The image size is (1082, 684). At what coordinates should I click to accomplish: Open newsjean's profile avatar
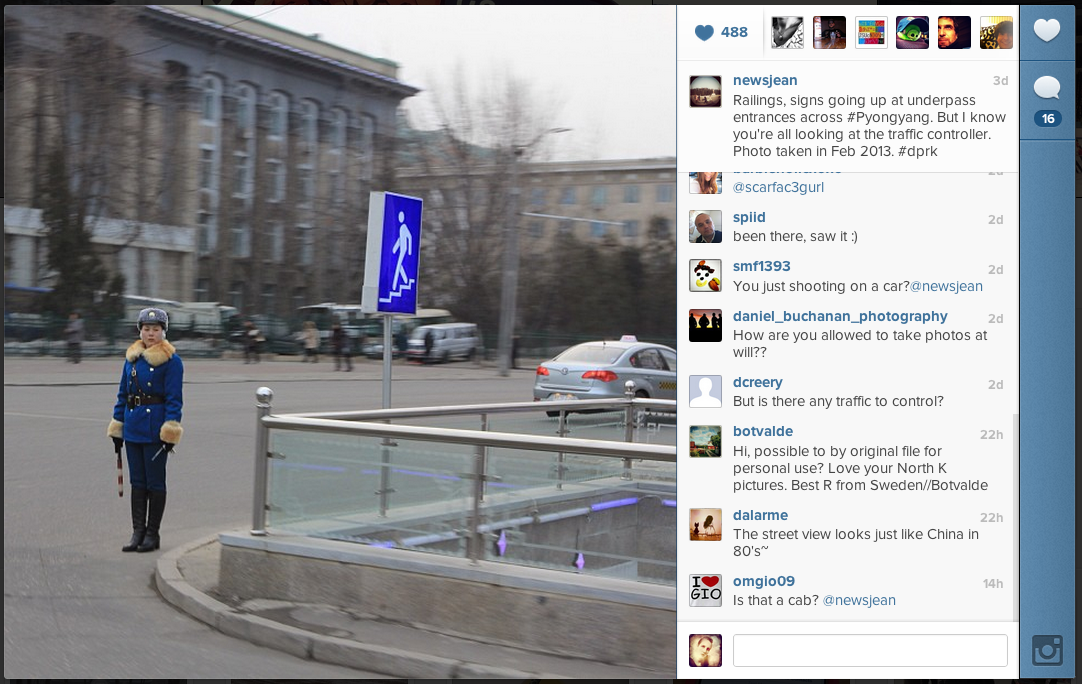coord(705,91)
